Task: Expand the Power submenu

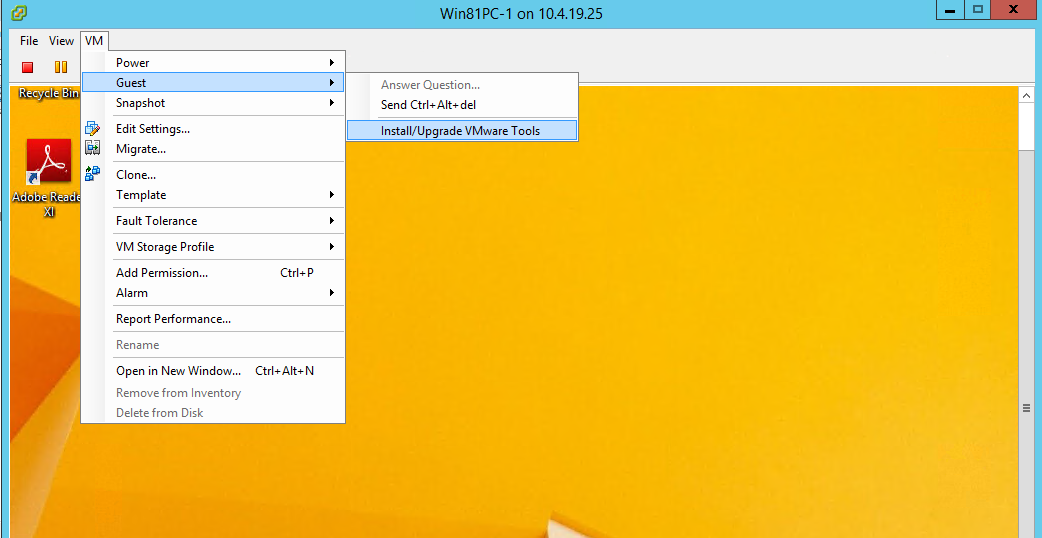Action: (x=213, y=62)
